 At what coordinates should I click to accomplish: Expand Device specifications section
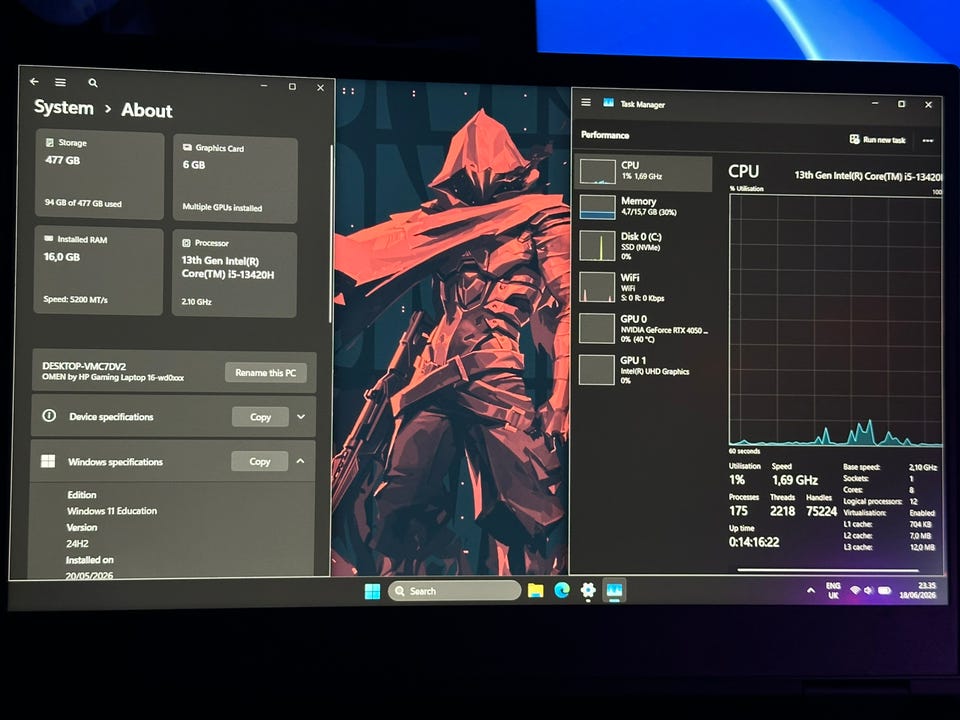tap(301, 417)
